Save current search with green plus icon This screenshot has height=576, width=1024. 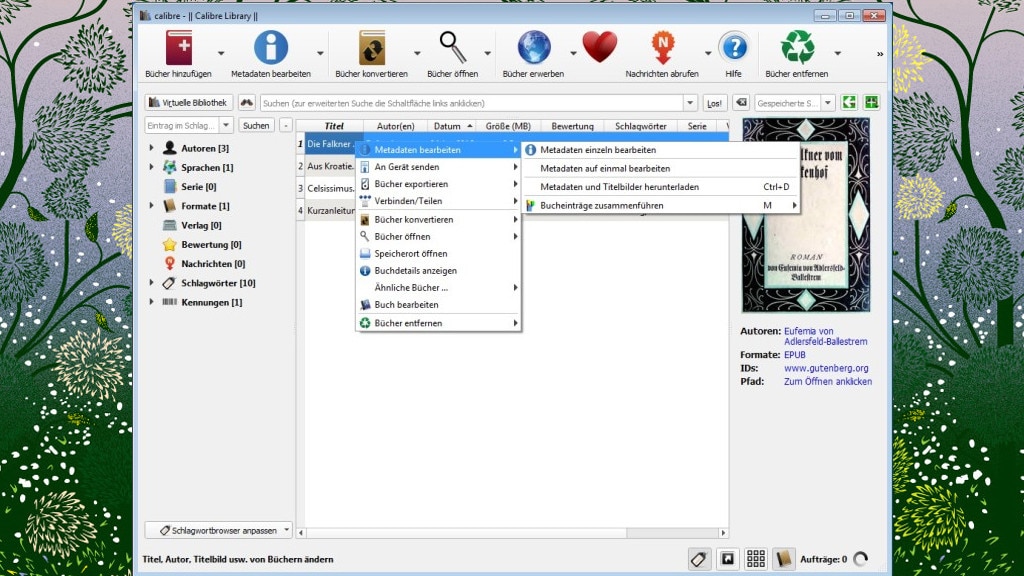871,102
